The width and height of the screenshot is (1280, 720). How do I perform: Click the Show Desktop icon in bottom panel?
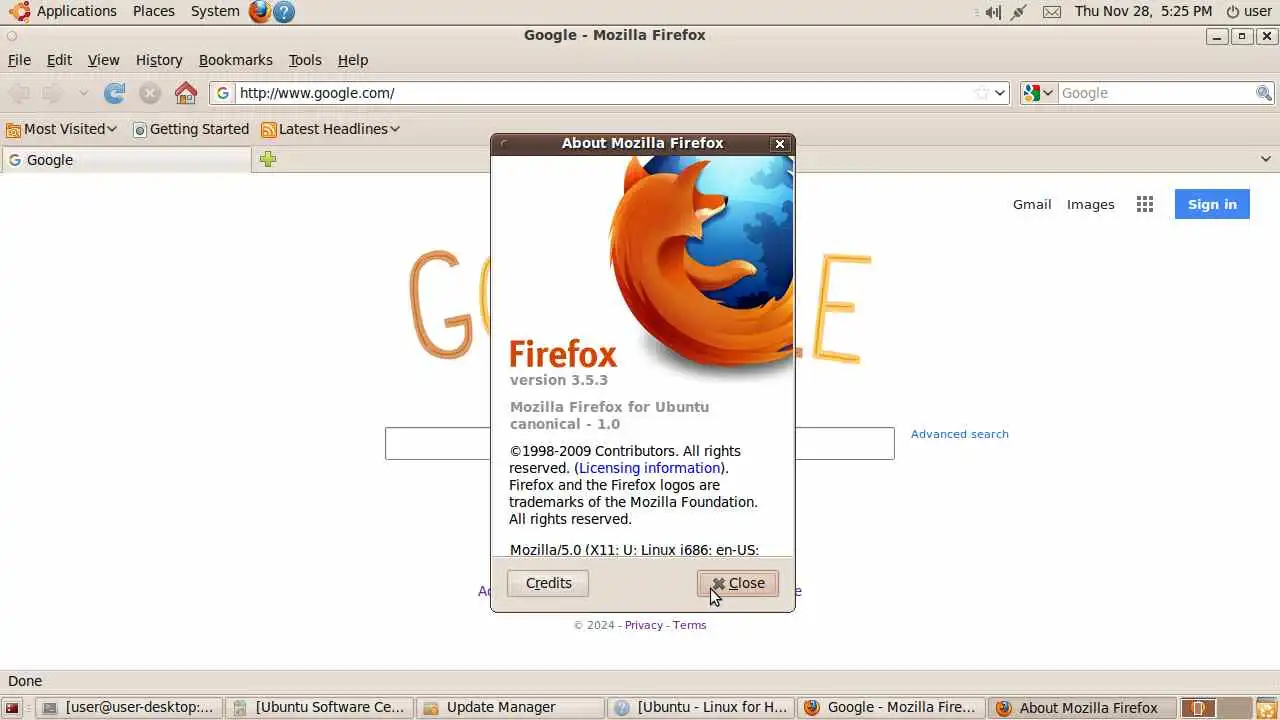pos(12,708)
